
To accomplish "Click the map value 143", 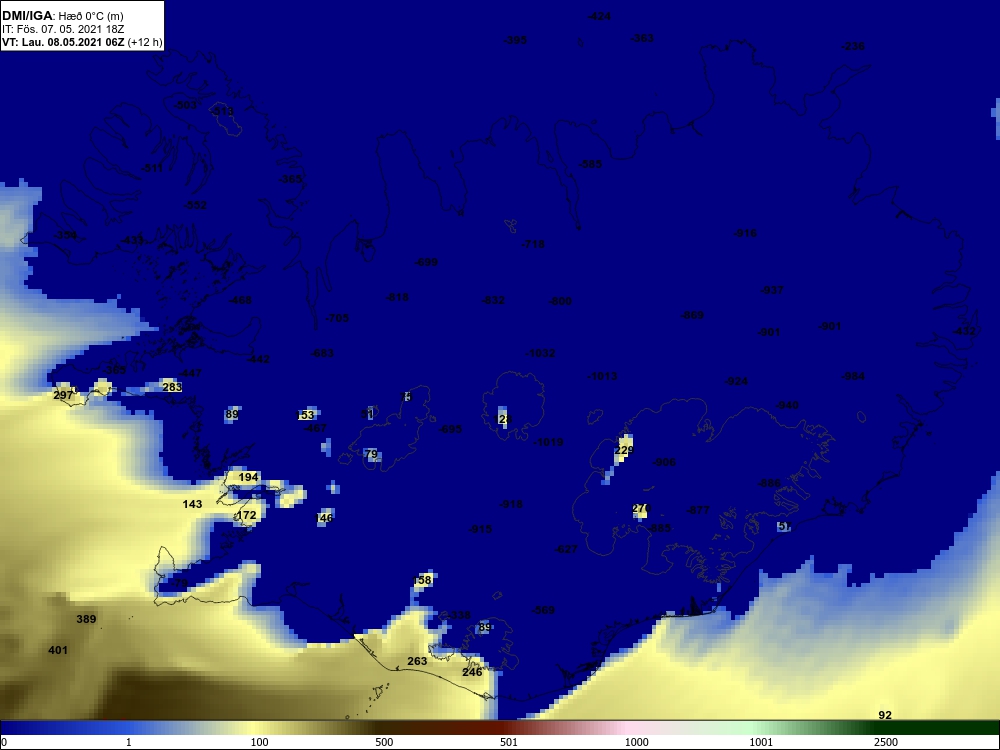I will [x=193, y=504].
